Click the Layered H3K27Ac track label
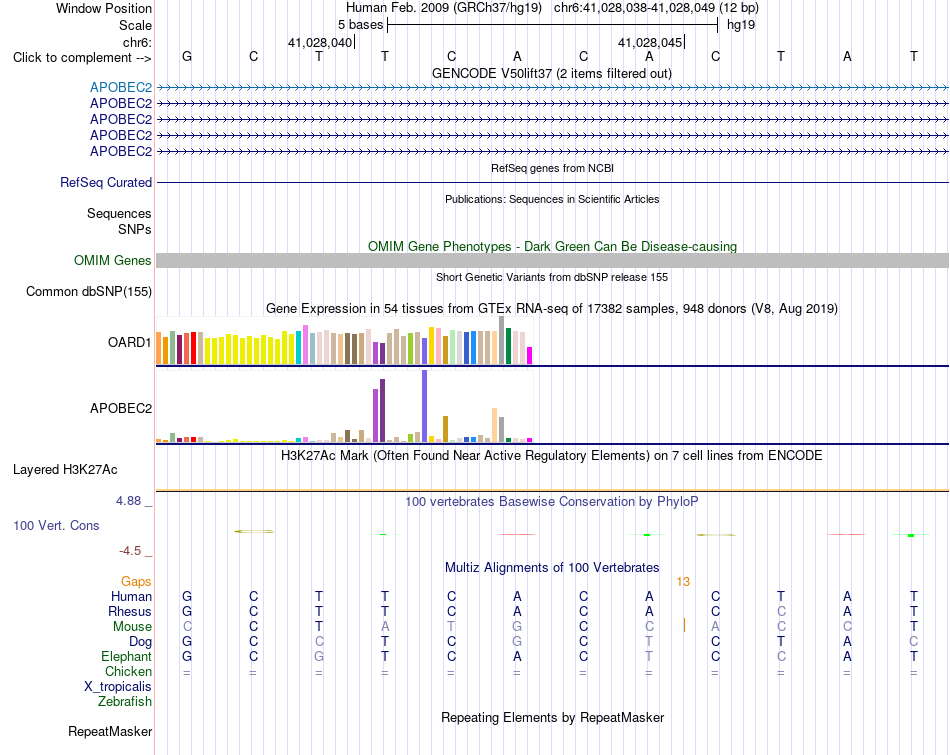 point(65,470)
